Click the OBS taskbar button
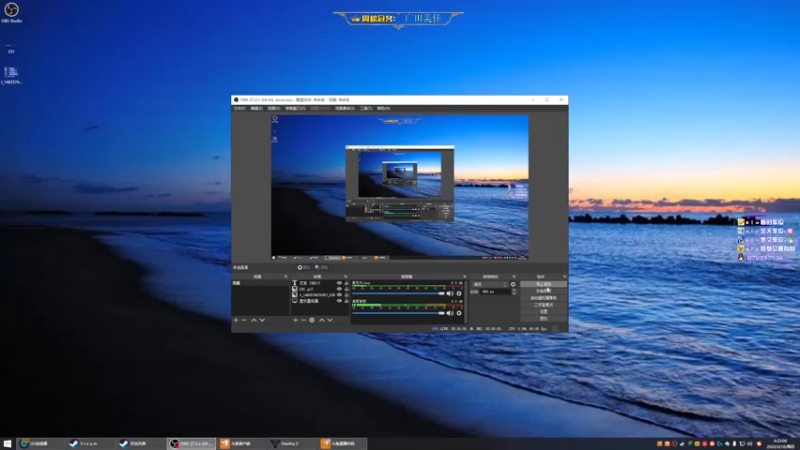800x450 pixels. pyautogui.click(x=191, y=443)
